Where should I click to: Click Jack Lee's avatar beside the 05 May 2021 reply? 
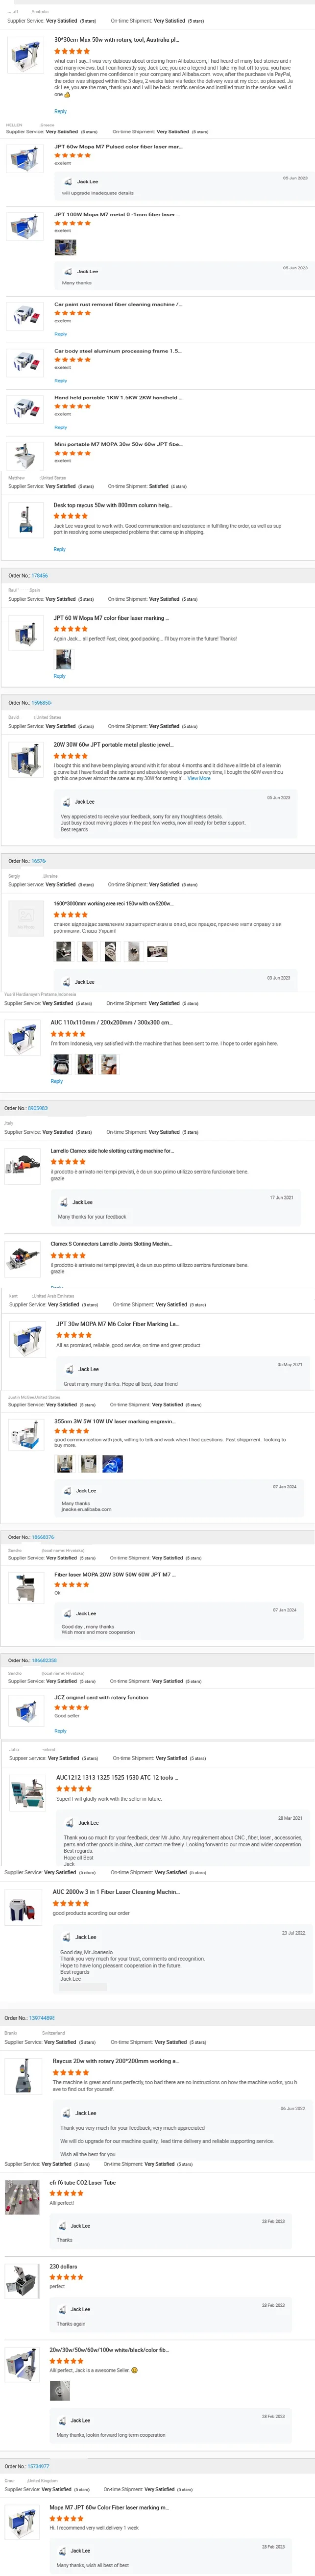pyautogui.click(x=68, y=1369)
